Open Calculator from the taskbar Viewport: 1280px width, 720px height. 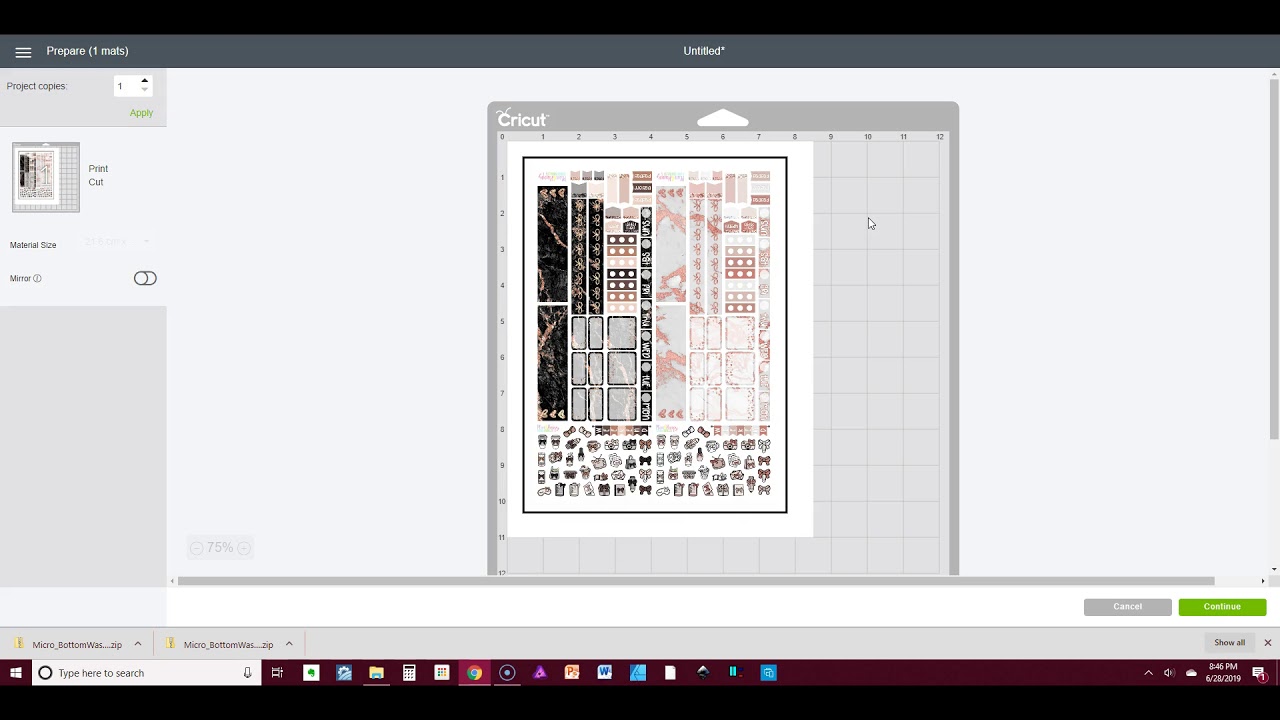click(409, 673)
